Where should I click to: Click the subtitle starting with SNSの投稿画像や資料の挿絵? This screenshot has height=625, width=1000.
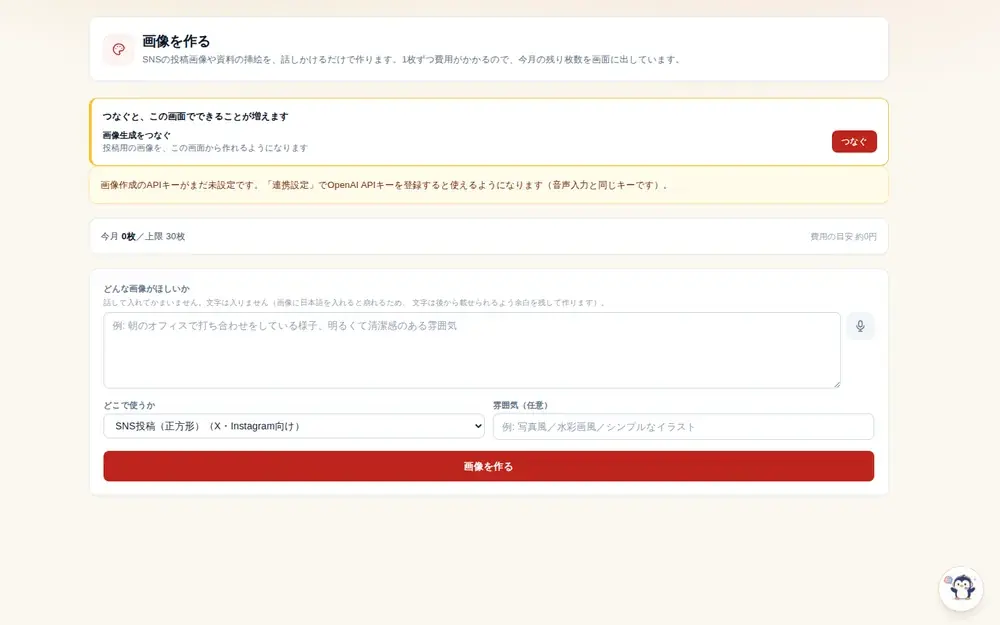pyautogui.click(x=411, y=59)
